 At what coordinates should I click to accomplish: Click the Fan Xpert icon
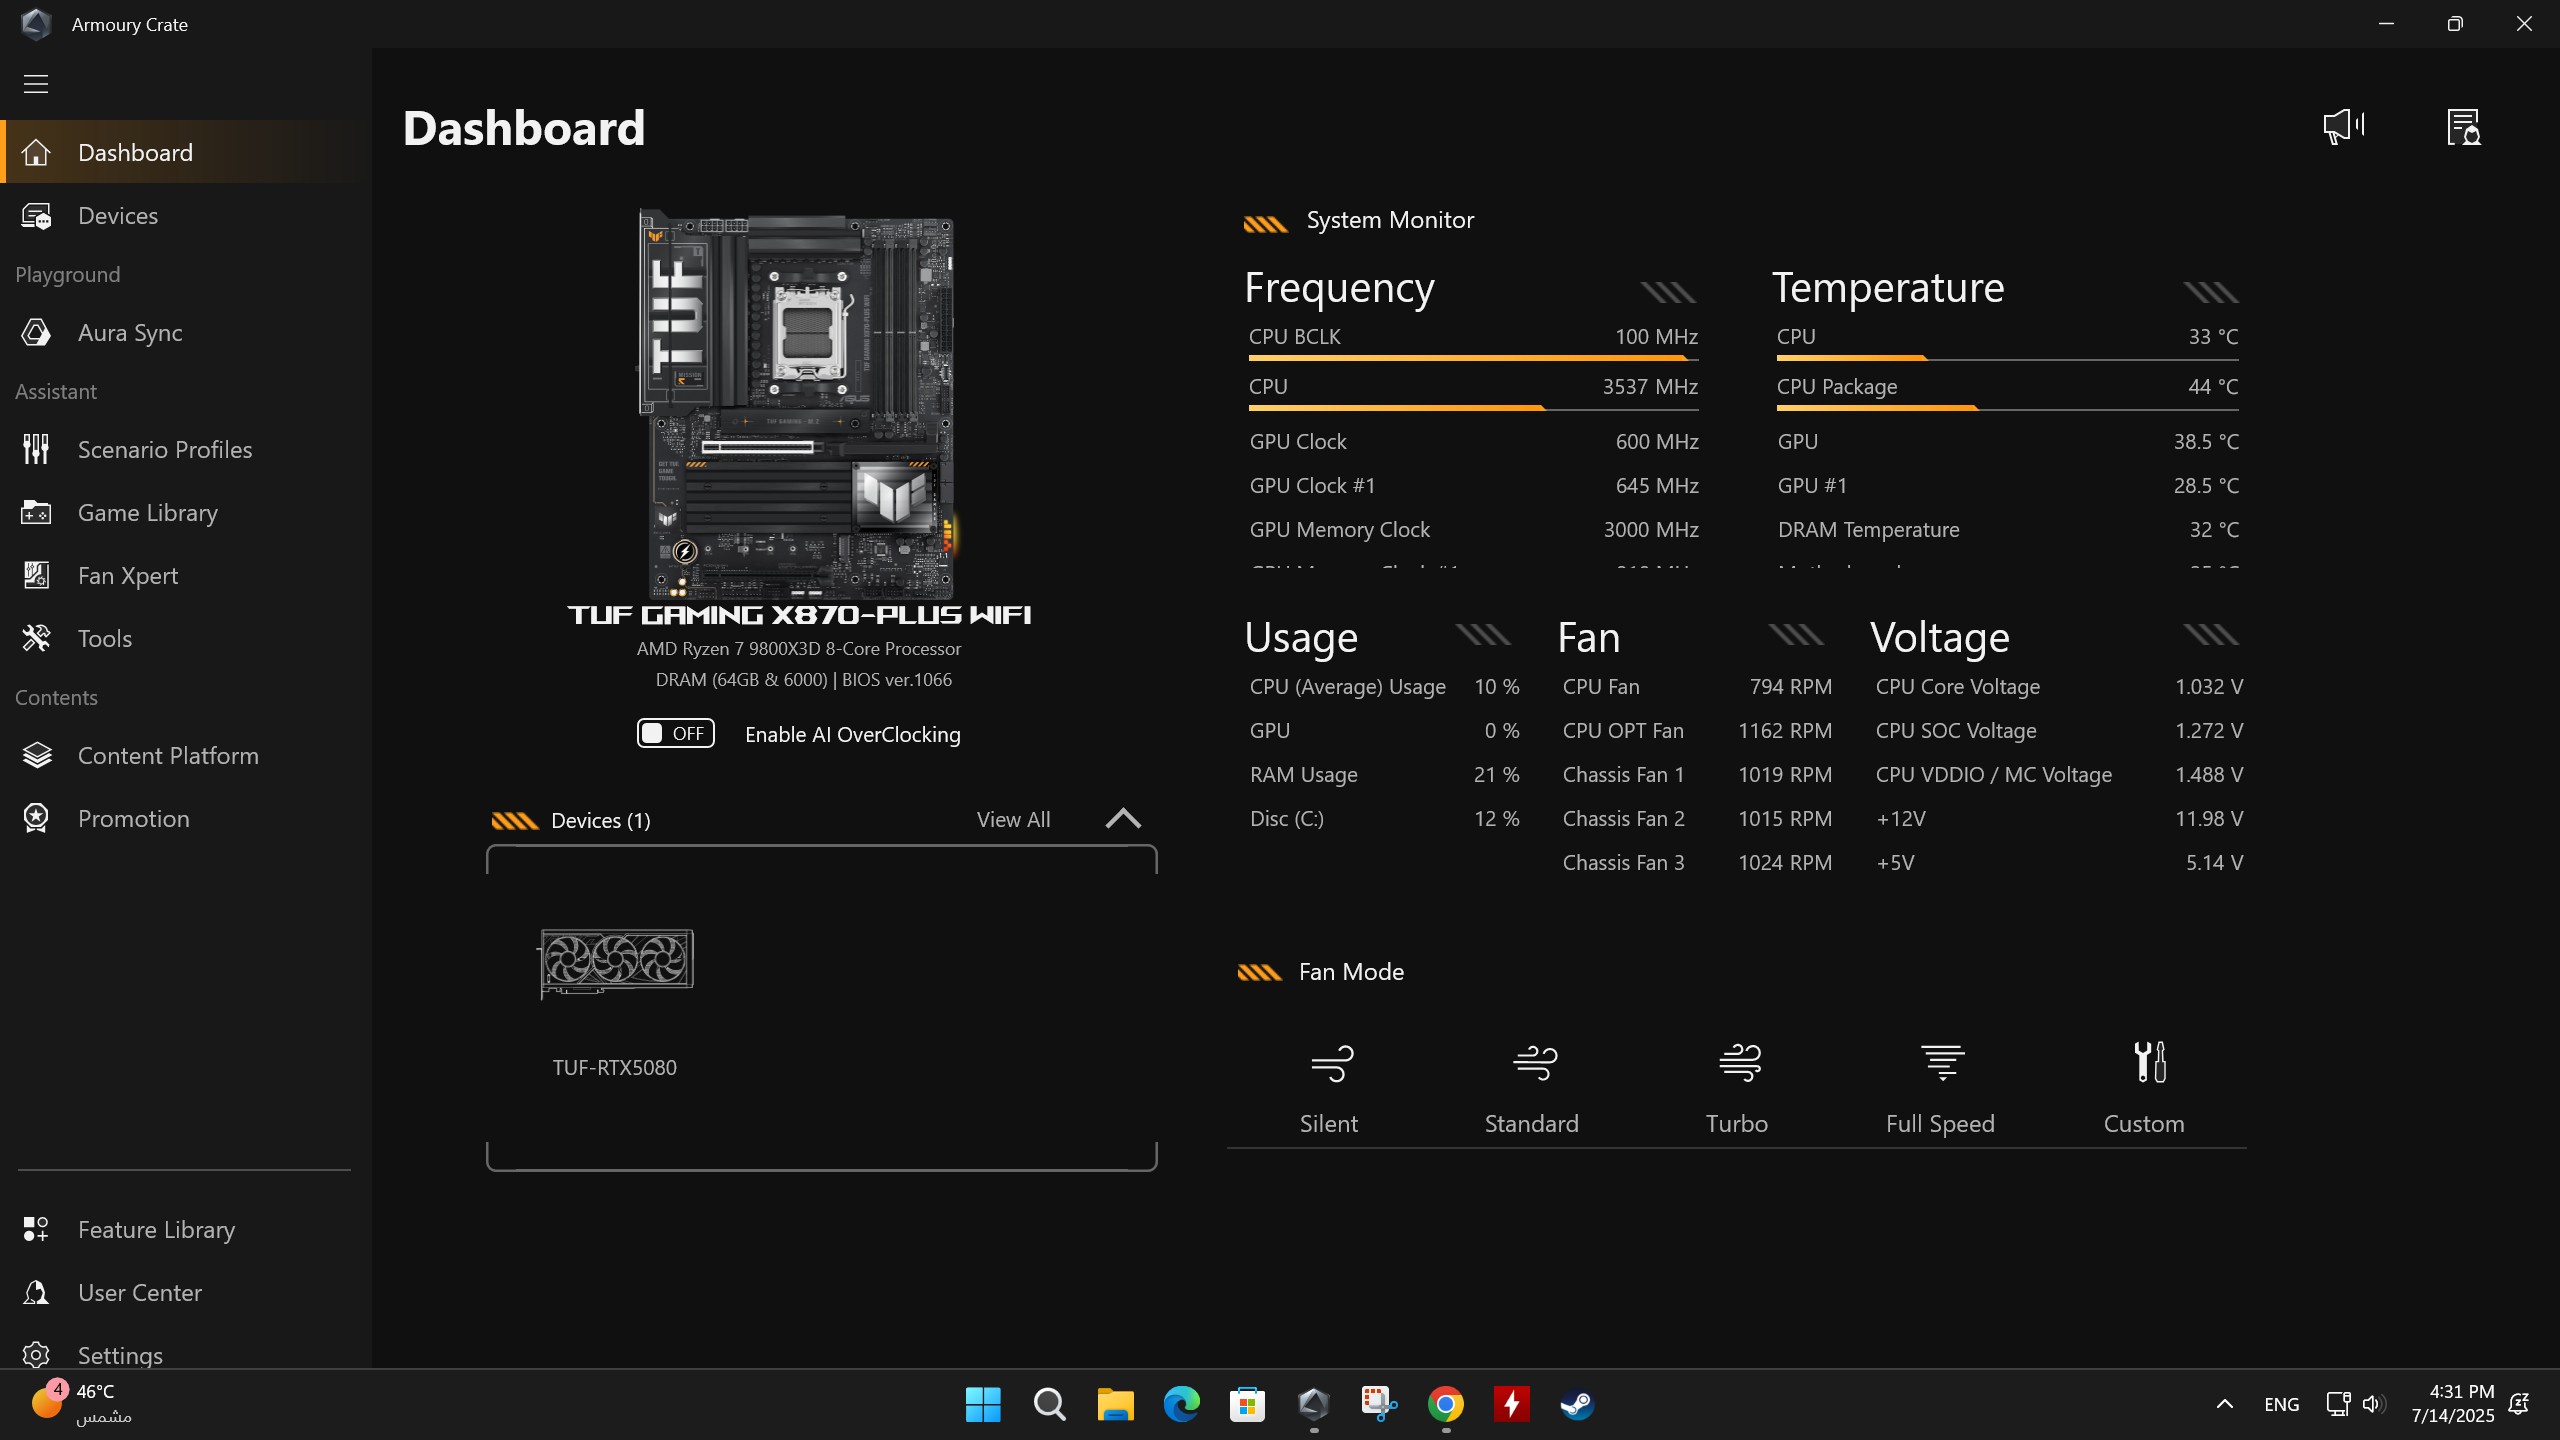pos(36,576)
